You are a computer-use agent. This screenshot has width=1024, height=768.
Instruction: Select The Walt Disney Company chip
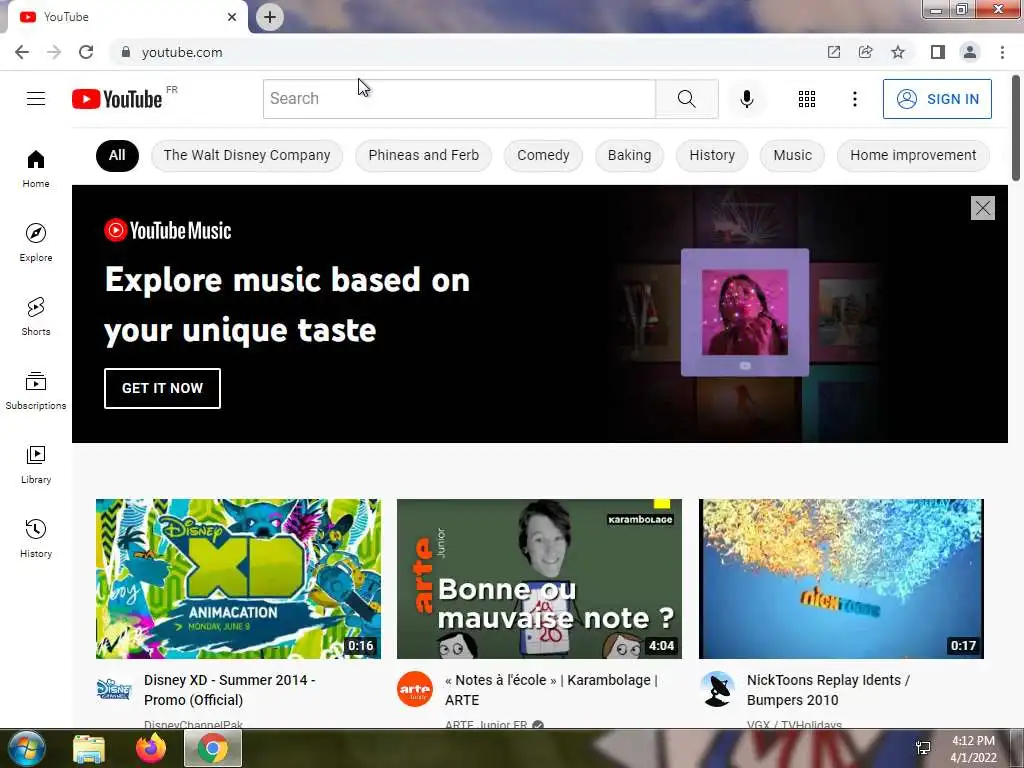(247, 155)
